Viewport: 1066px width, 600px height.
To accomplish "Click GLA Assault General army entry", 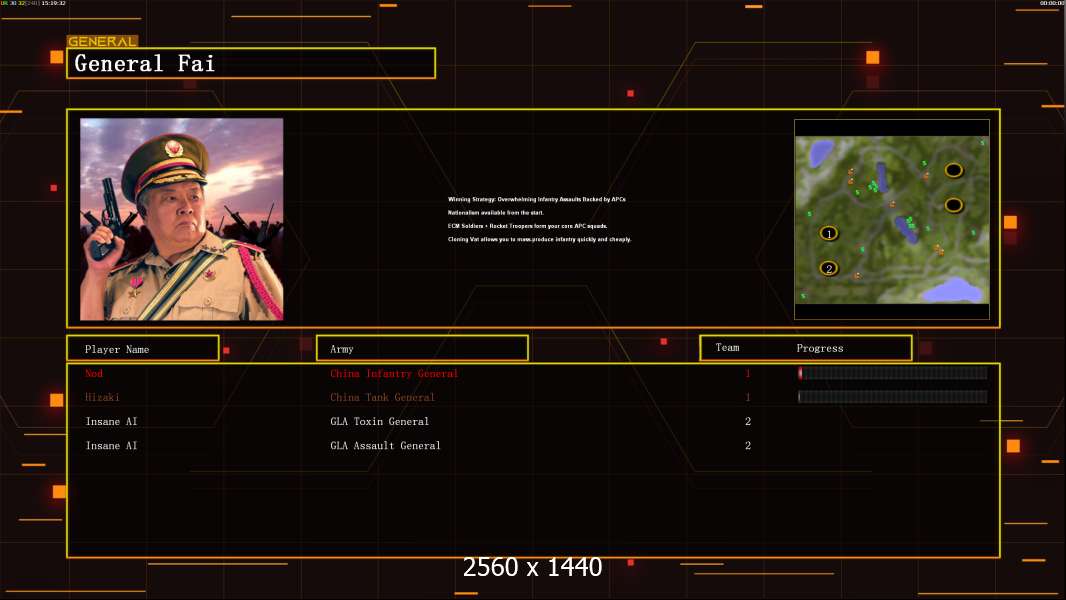I will [385, 446].
